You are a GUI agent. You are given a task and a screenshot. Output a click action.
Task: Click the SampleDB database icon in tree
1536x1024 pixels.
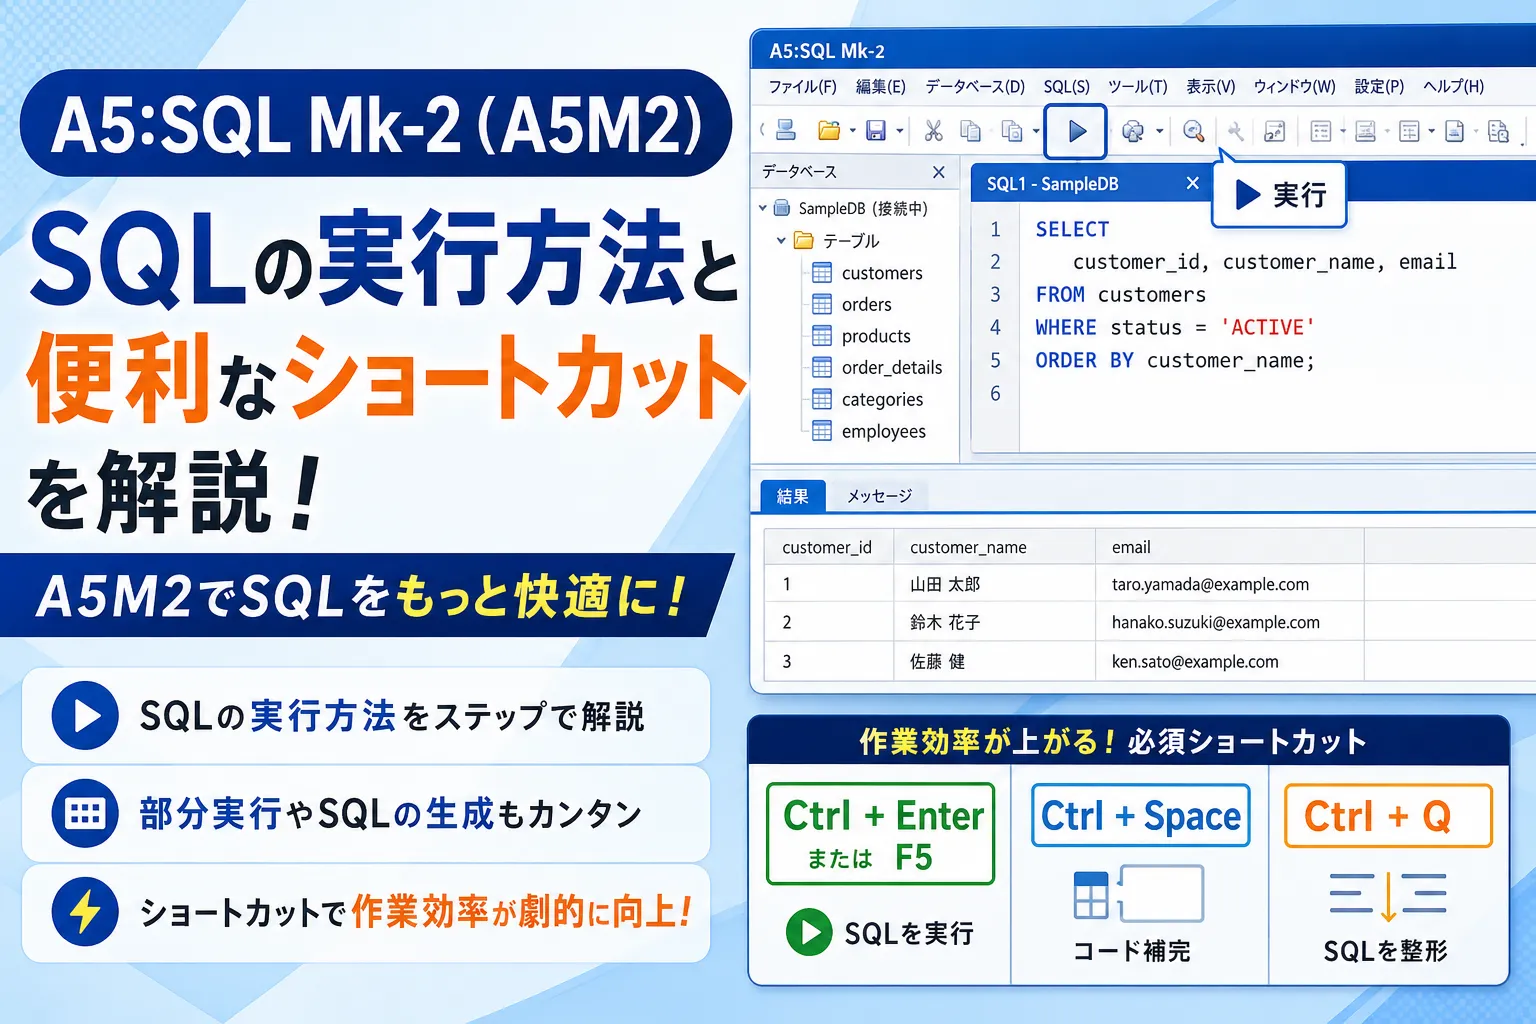(x=782, y=208)
